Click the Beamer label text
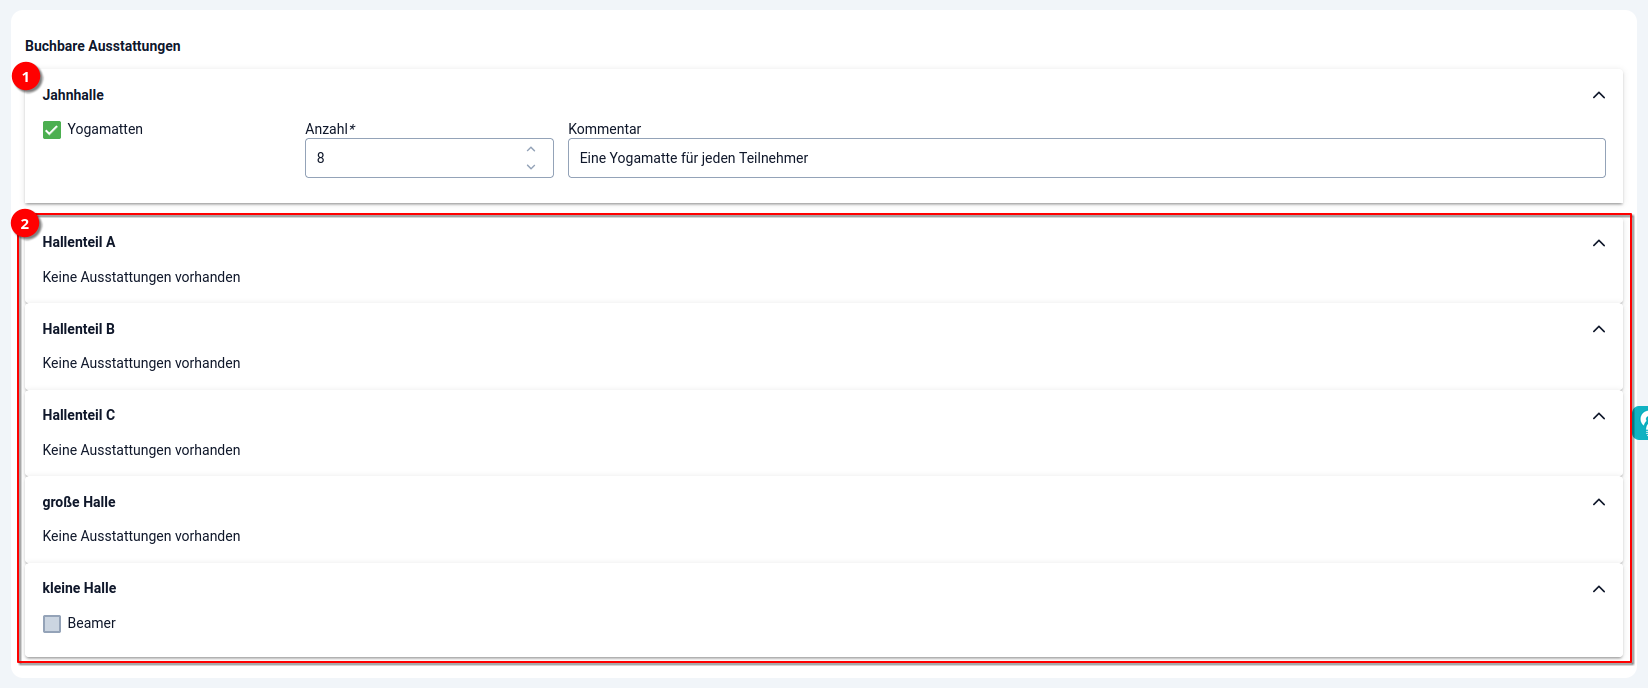The height and width of the screenshot is (688, 1648). (92, 623)
